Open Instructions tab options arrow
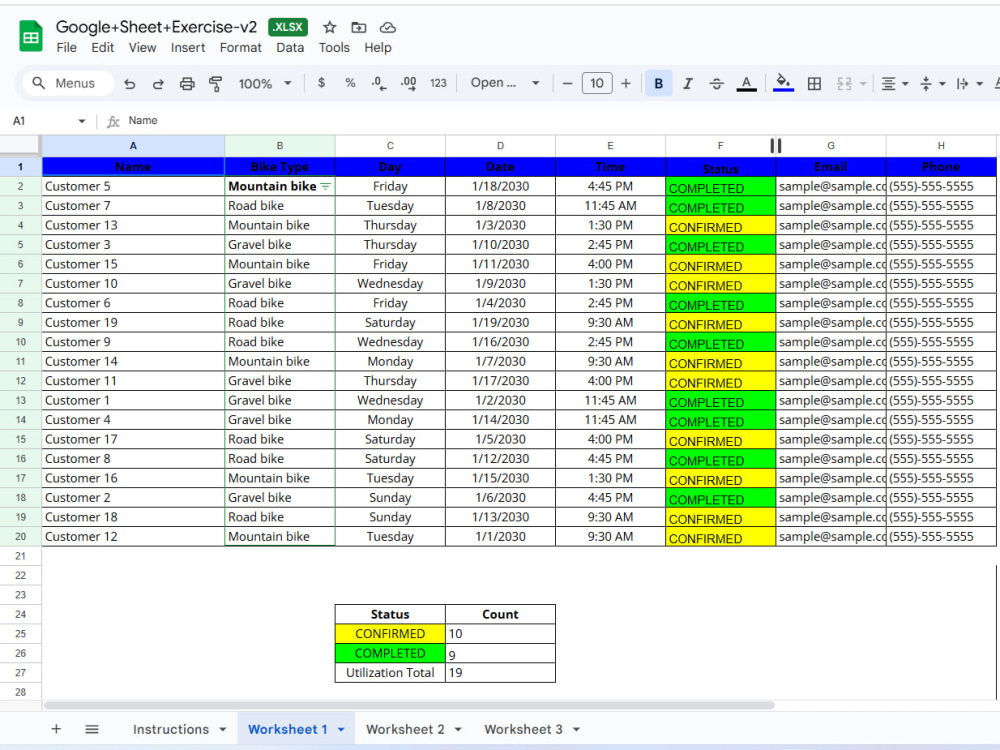 coord(223,730)
